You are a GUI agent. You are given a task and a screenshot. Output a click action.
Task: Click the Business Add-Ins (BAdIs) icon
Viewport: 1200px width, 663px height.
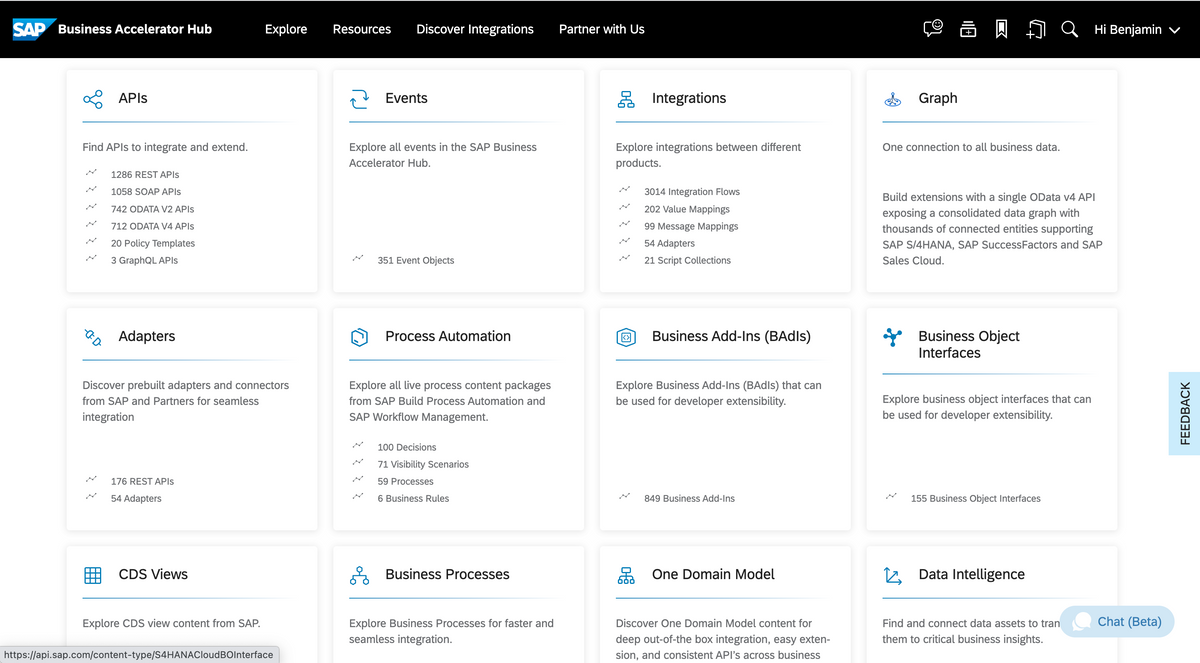[x=626, y=337]
